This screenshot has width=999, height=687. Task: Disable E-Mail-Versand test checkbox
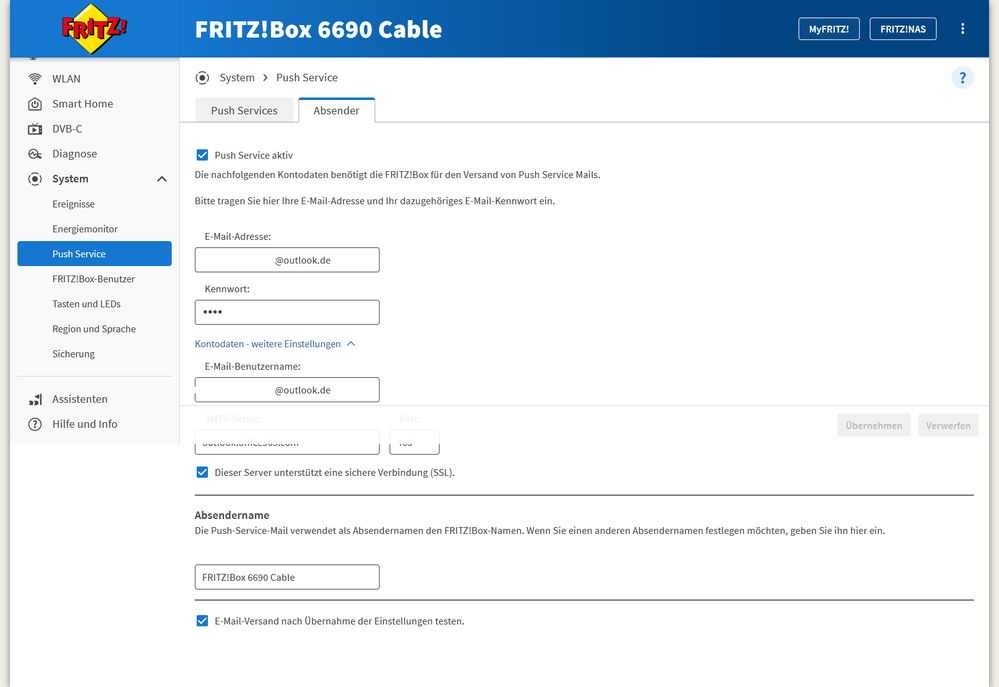click(x=202, y=621)
